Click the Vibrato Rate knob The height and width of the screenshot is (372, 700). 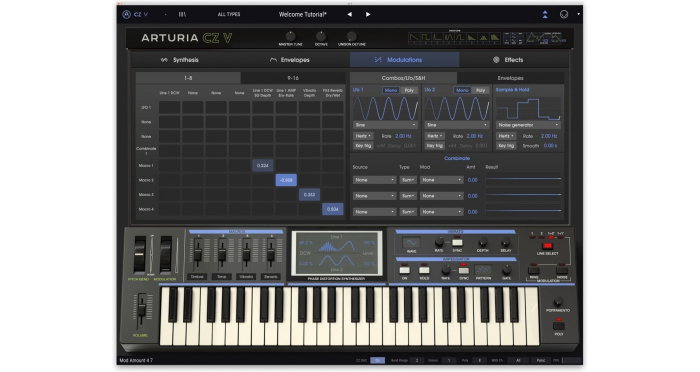tap(439, 242)
